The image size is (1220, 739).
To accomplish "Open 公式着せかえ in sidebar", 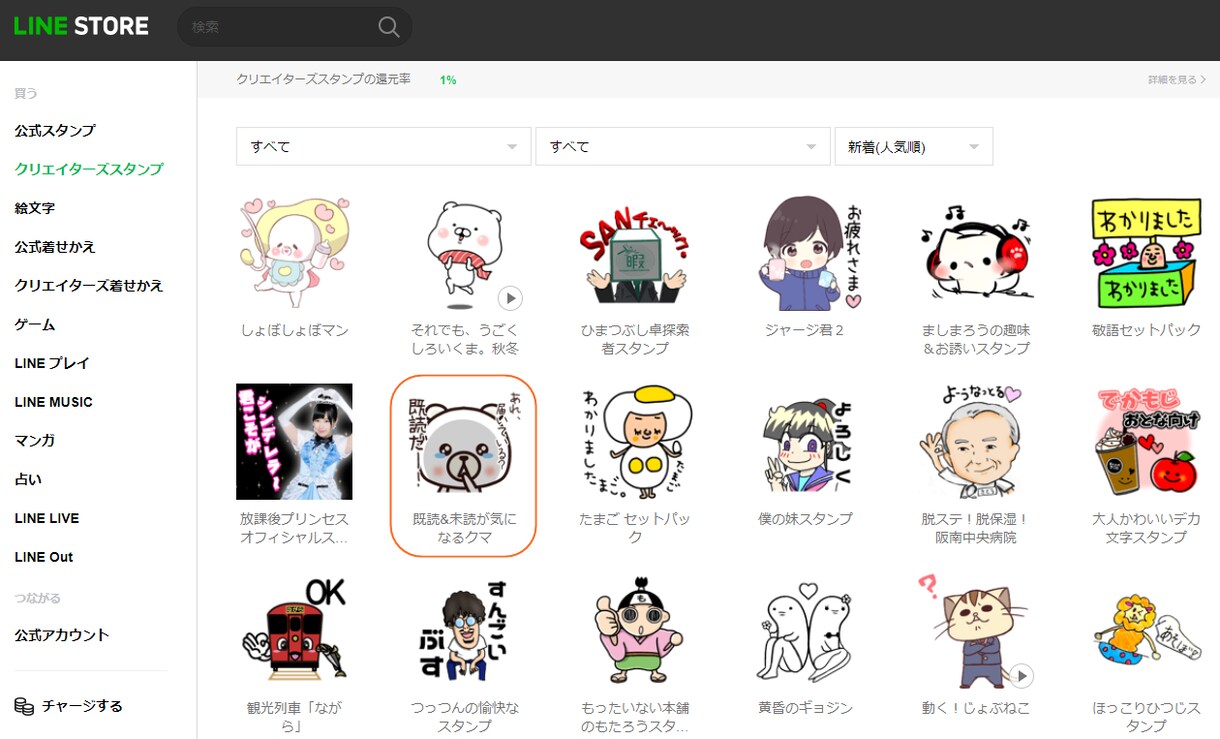I will pos(55,247).
